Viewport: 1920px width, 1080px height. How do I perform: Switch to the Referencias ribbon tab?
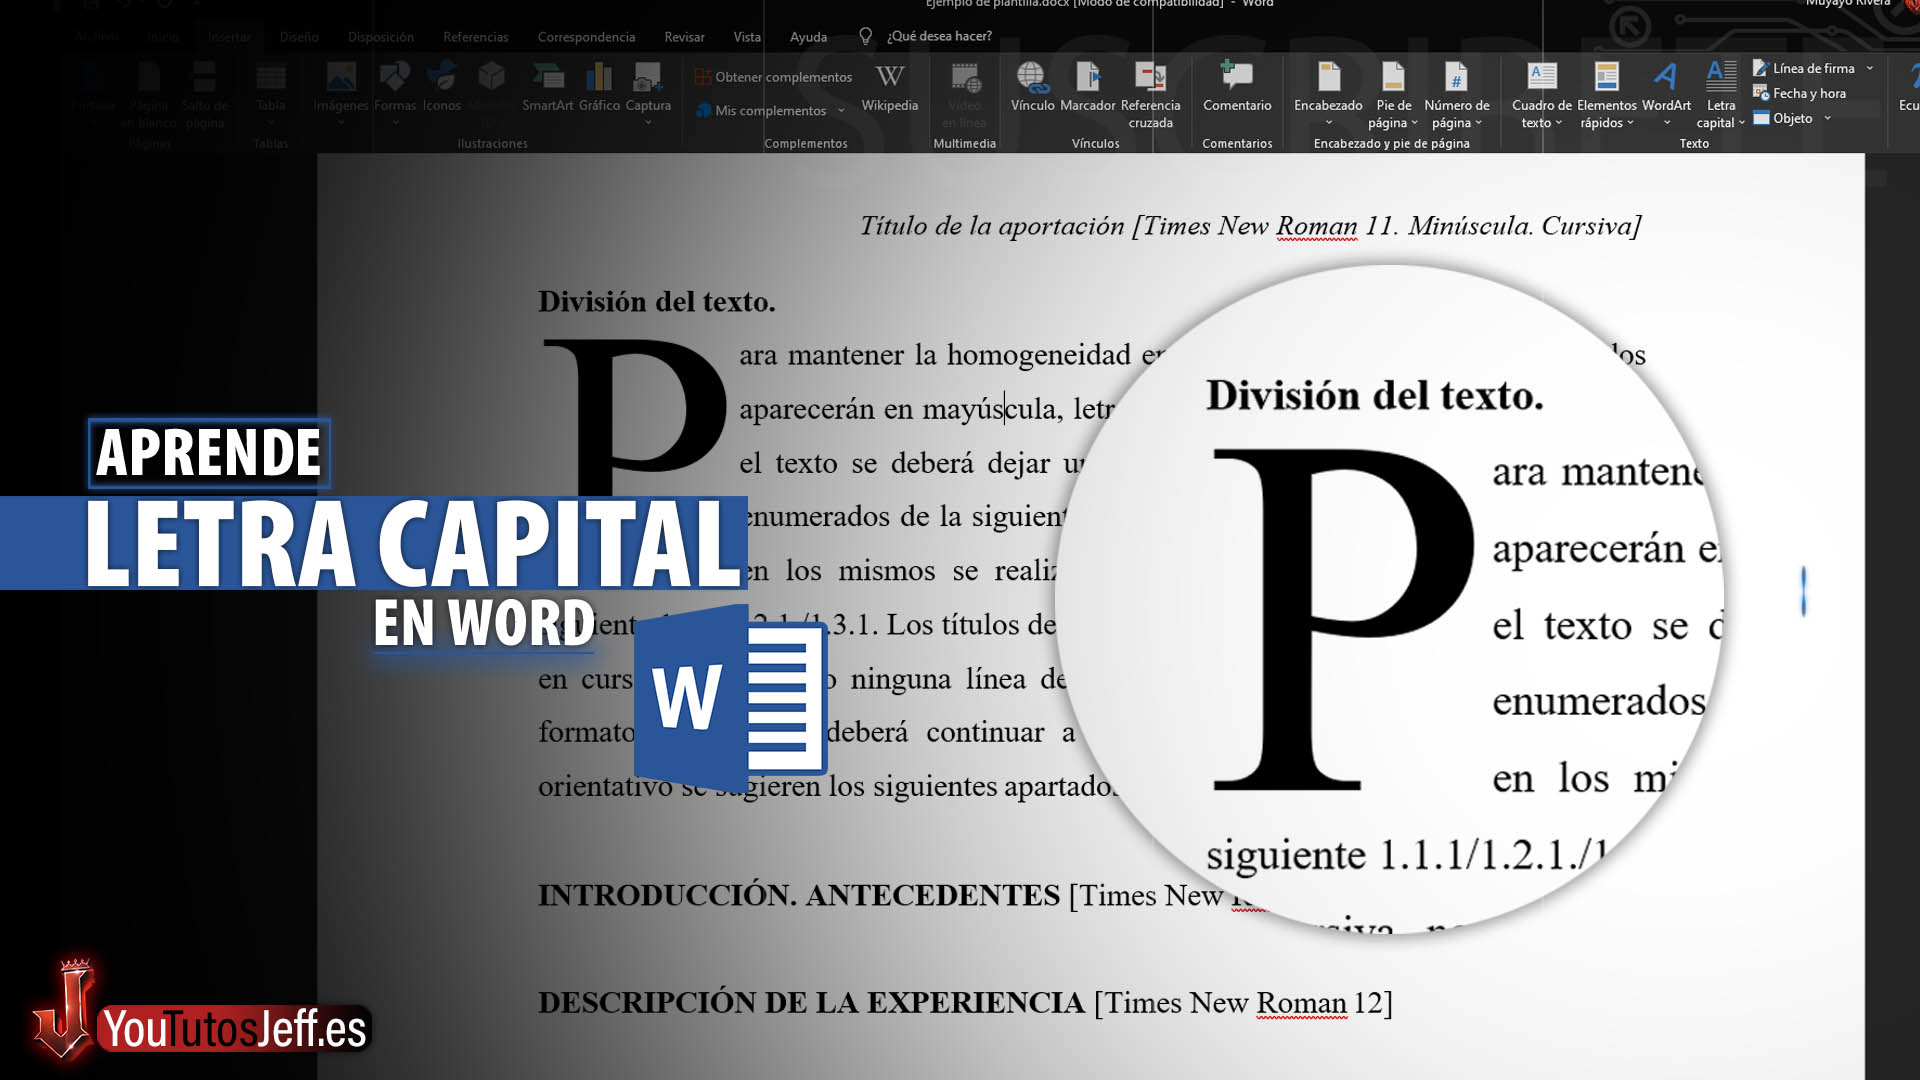476,36
